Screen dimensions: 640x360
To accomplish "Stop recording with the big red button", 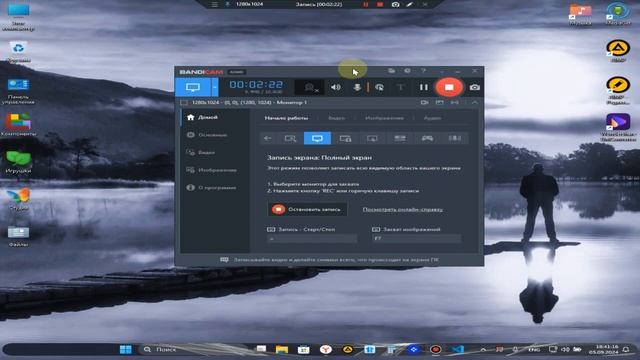I will click(x=449, y=87).
